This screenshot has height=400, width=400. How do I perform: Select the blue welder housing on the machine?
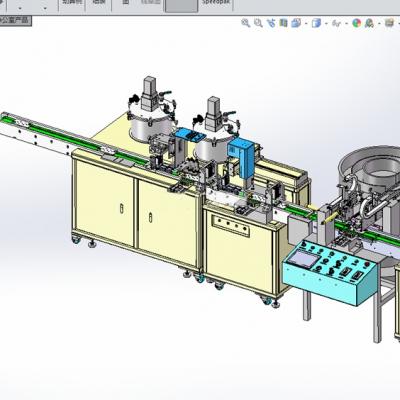[x=242, y=157]
